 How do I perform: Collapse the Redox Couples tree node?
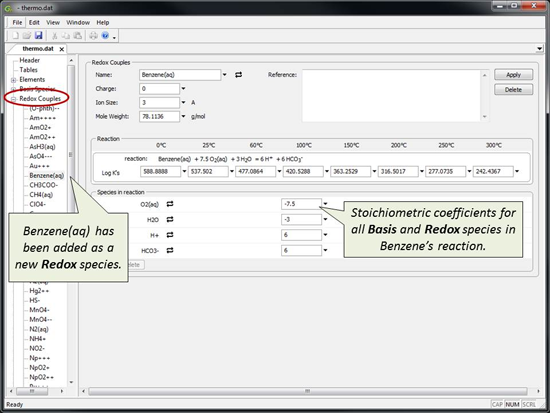tap(14, 99)
